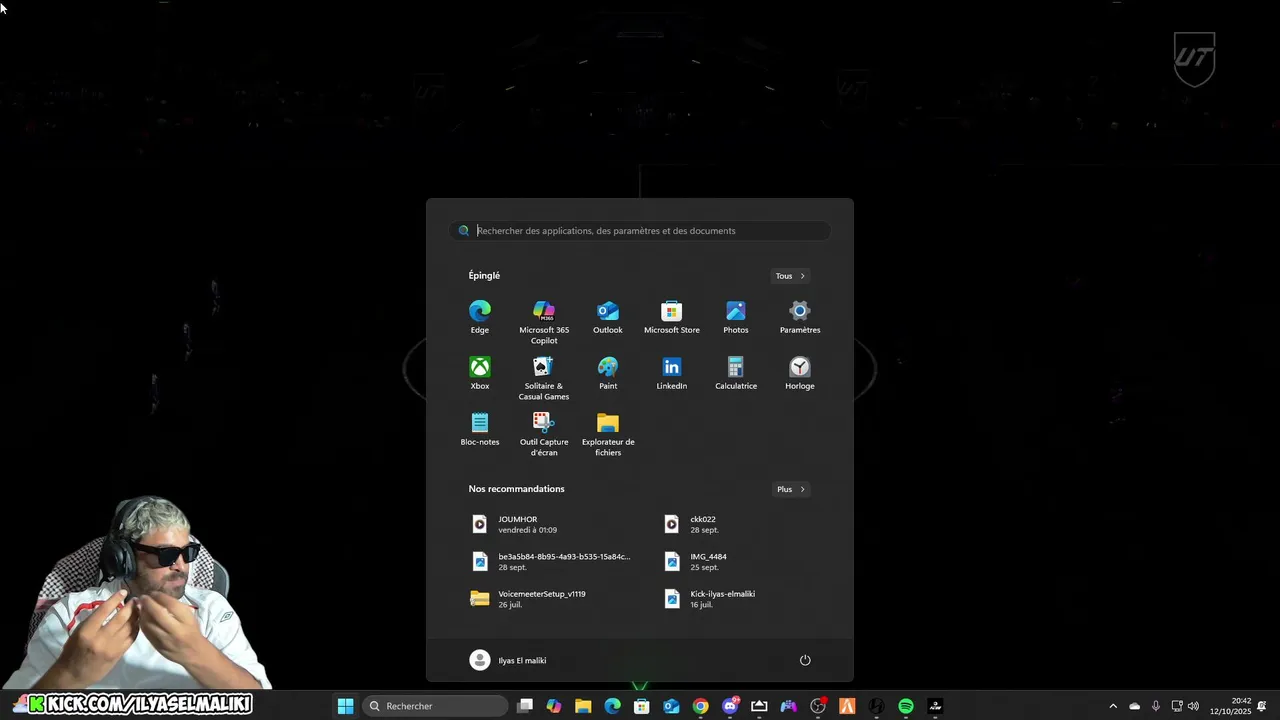This screenshot has width=1280, height=720.
Task: Click the OneDrive cloud tray icon
Action: pos(1134,706)
